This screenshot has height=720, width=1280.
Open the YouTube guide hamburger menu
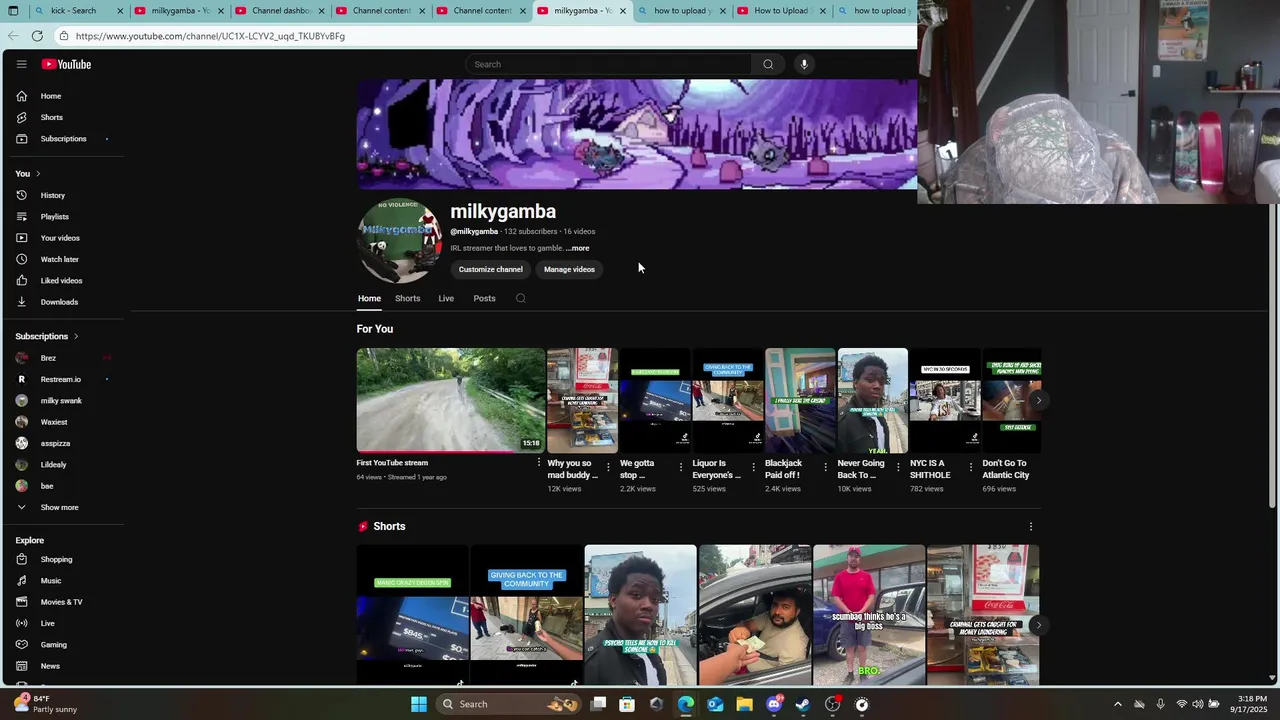(21, 64)
